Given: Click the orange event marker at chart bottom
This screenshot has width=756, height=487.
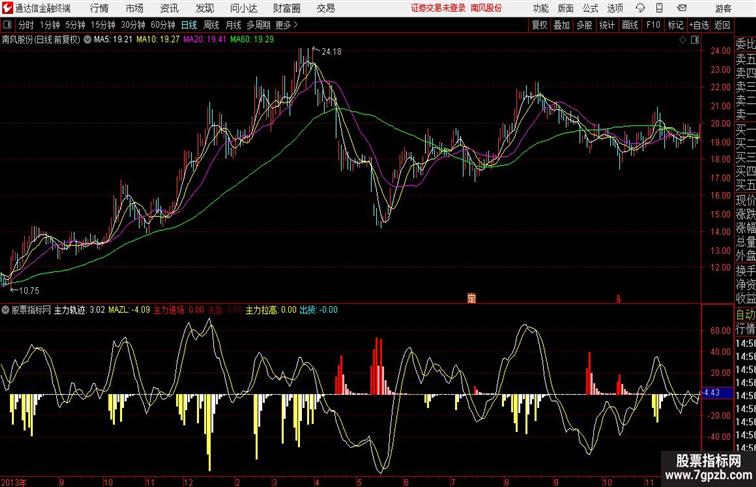Looking at the screenshot, I should pyautogui.click(x=472, y=298).
